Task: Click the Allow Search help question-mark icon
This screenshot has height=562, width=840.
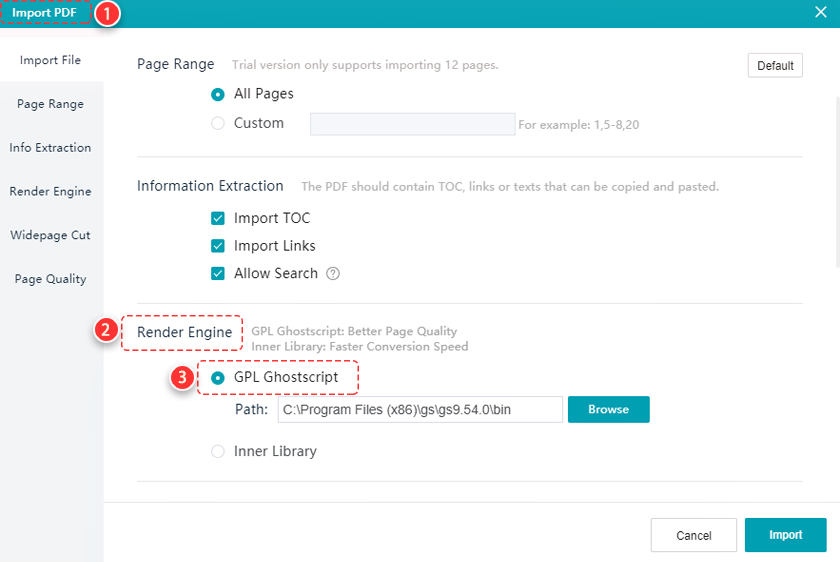Action: [x=333, y=274]
